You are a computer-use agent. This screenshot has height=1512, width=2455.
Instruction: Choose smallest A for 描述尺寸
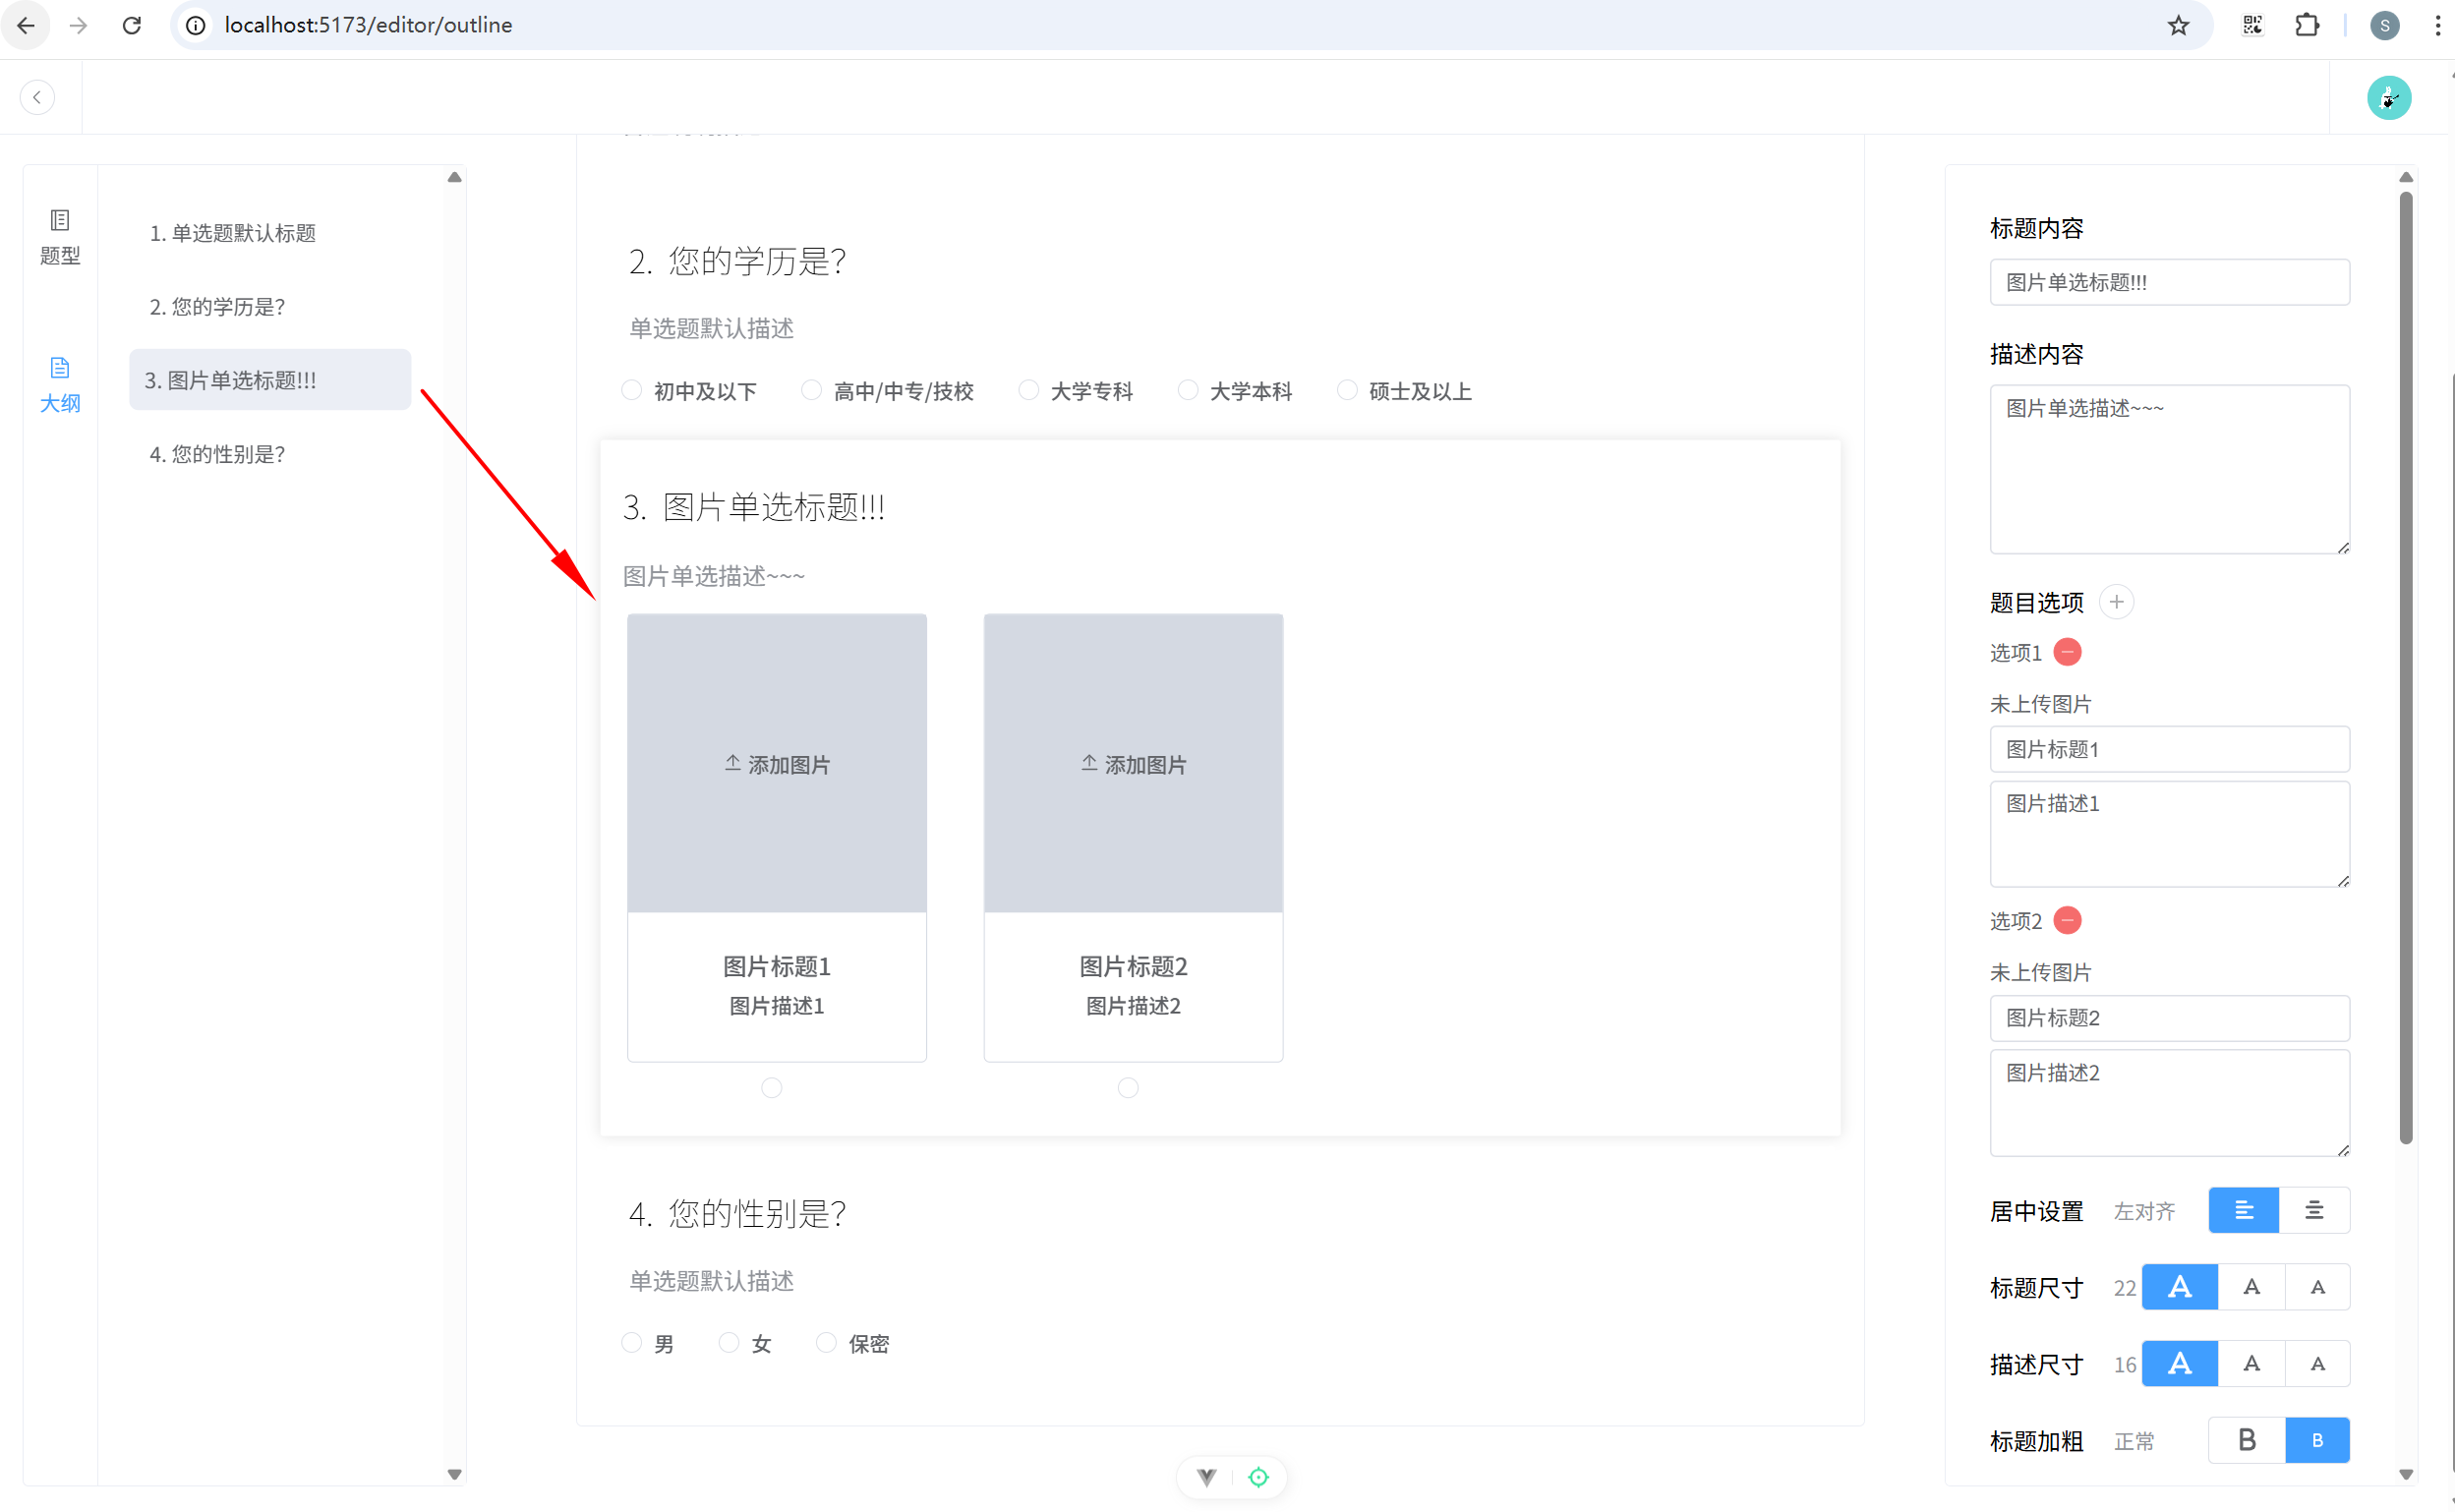coord(2317,1364)
